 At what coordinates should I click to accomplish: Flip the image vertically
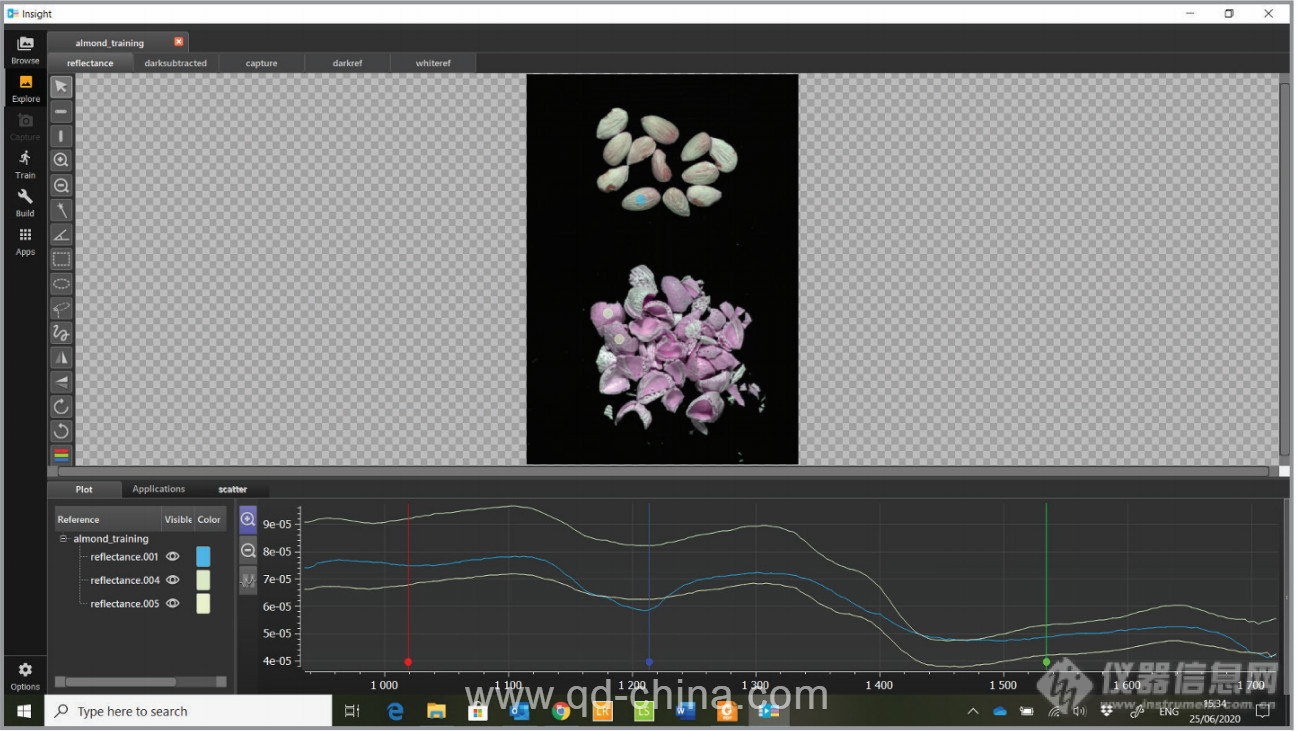[x=61, y=382]
